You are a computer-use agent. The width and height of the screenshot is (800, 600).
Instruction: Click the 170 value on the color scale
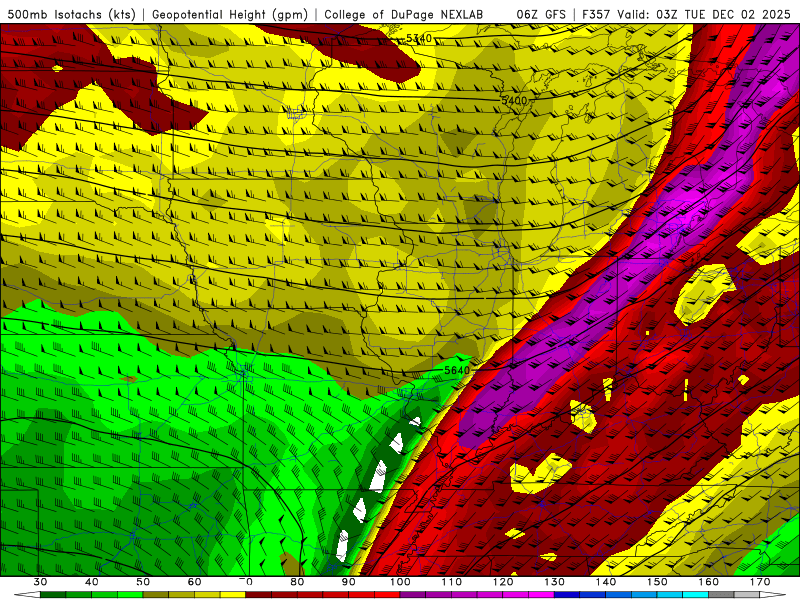[x=760, y=582]
